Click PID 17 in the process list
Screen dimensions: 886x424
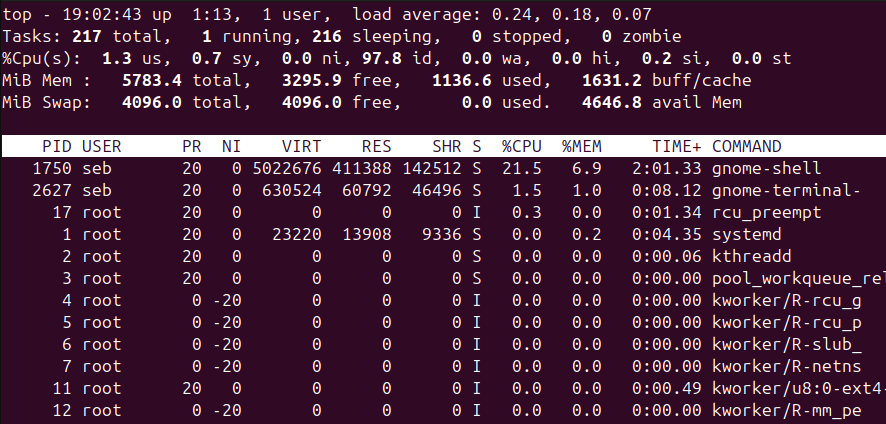[62, 213]
